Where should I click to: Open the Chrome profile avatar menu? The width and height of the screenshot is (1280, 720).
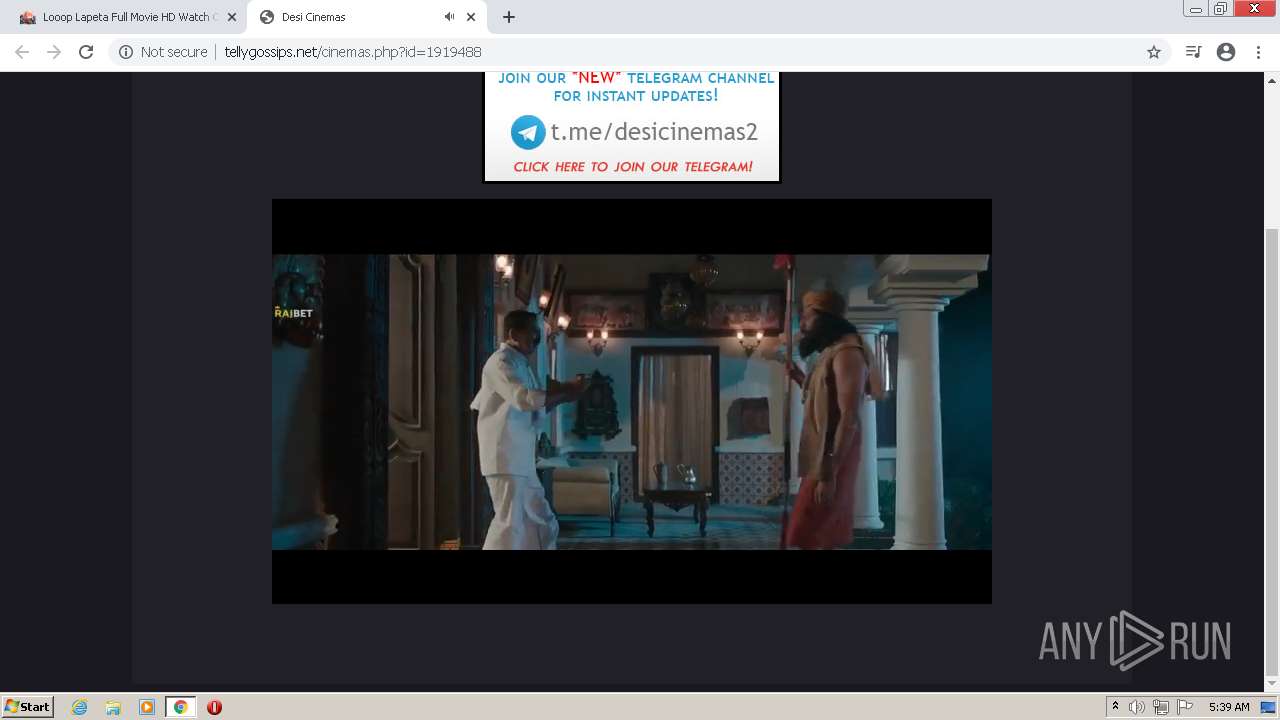[x=1226, y=52]
